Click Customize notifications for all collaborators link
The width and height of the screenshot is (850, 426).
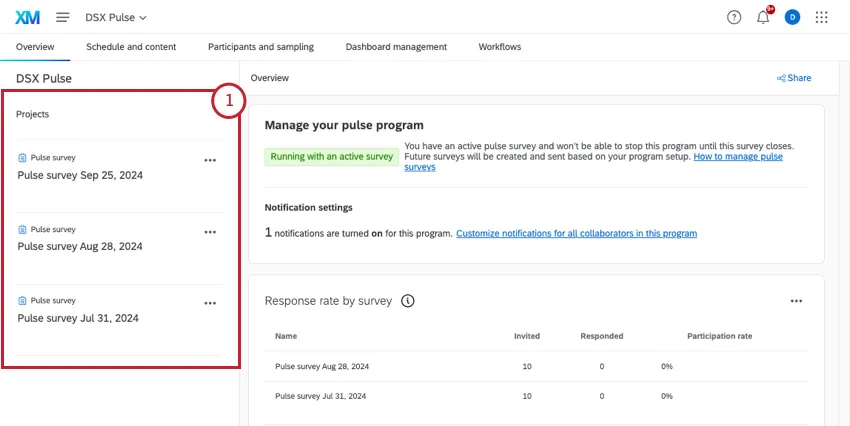[576, 233]
